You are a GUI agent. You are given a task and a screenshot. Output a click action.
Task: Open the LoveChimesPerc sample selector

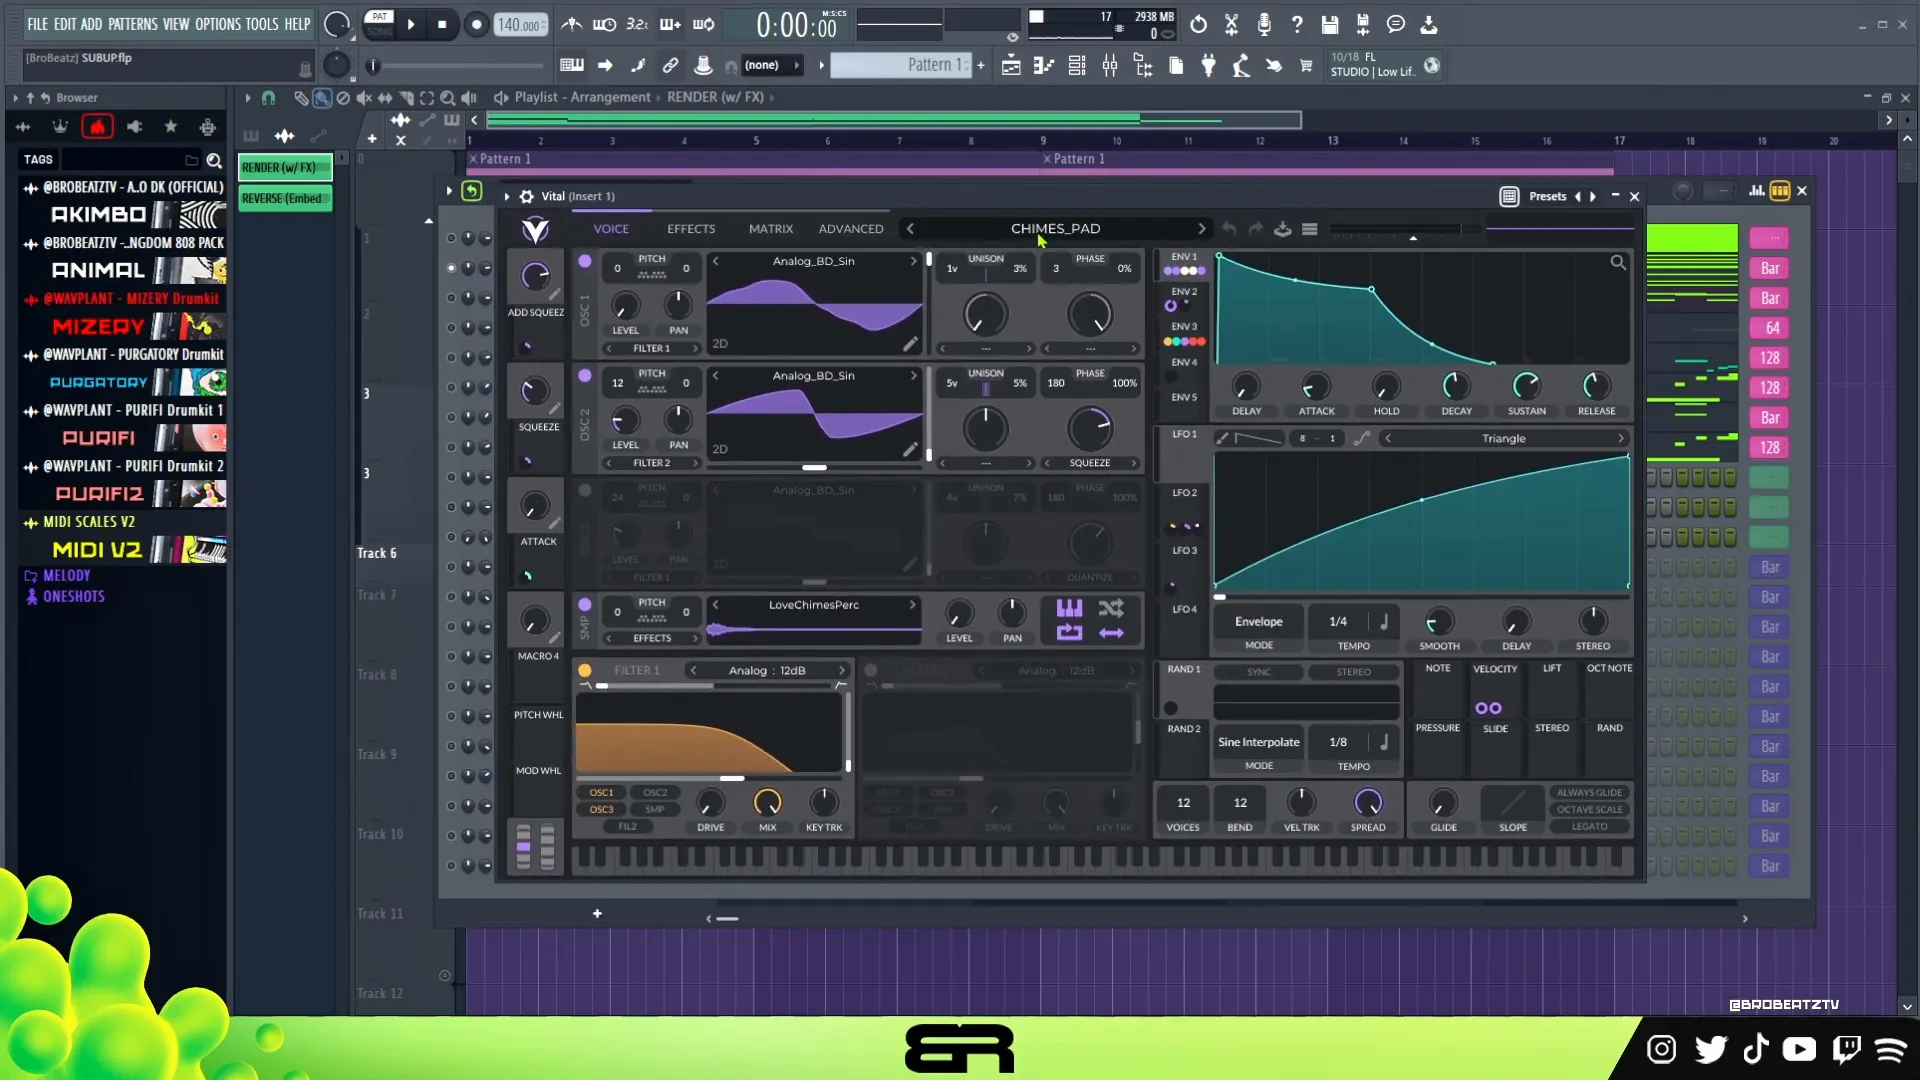(x=813, y=605)
